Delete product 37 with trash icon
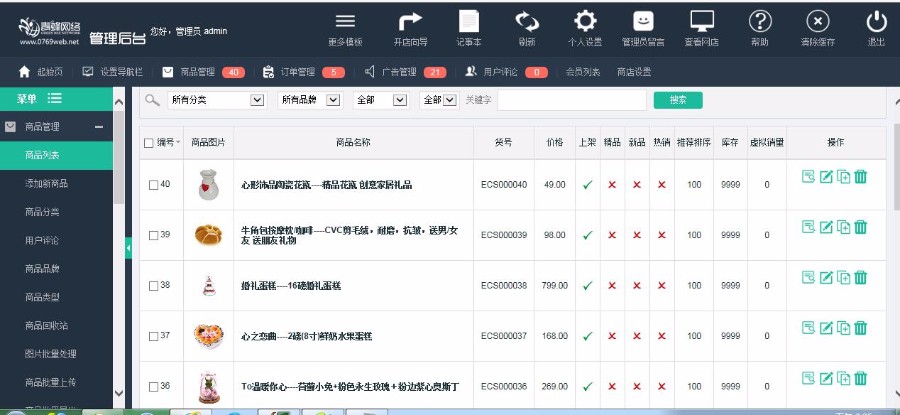Screen dimensions: 900x415 tap(860, 328)
